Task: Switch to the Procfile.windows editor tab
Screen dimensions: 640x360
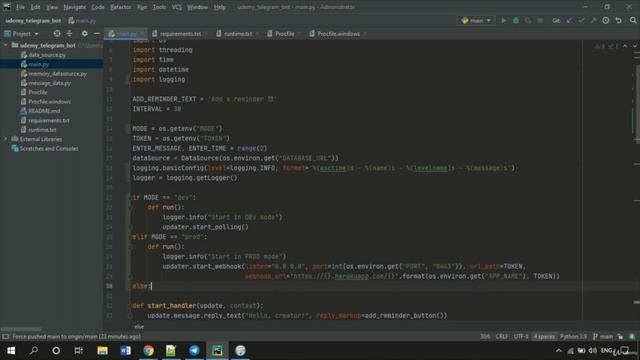Action: 338,34
